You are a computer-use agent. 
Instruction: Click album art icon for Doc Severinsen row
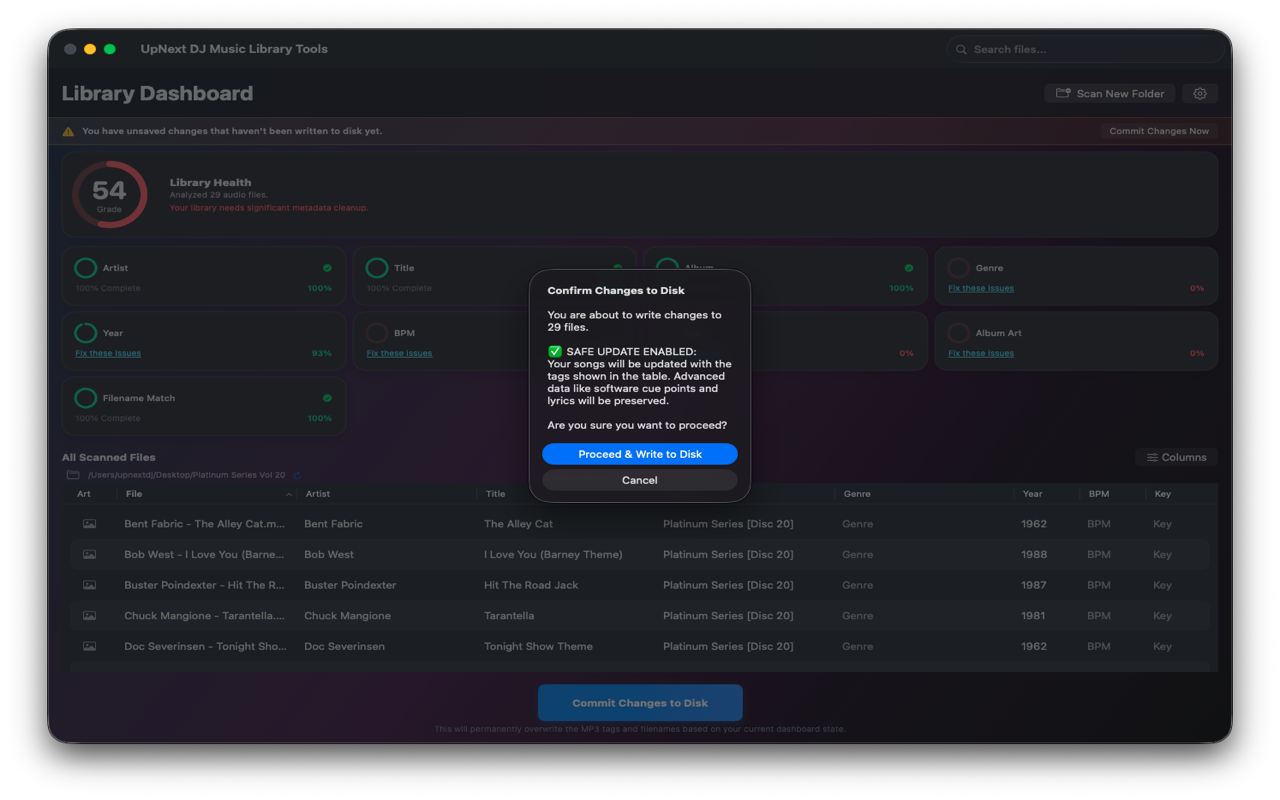click(x=89, y=647)
